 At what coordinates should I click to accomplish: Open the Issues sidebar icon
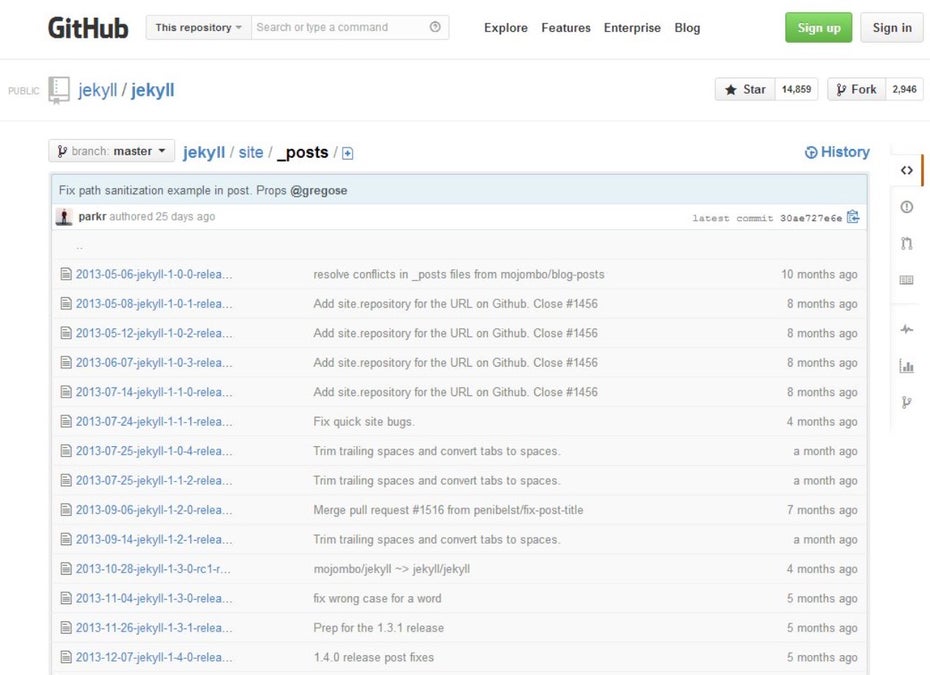point(906,207)
